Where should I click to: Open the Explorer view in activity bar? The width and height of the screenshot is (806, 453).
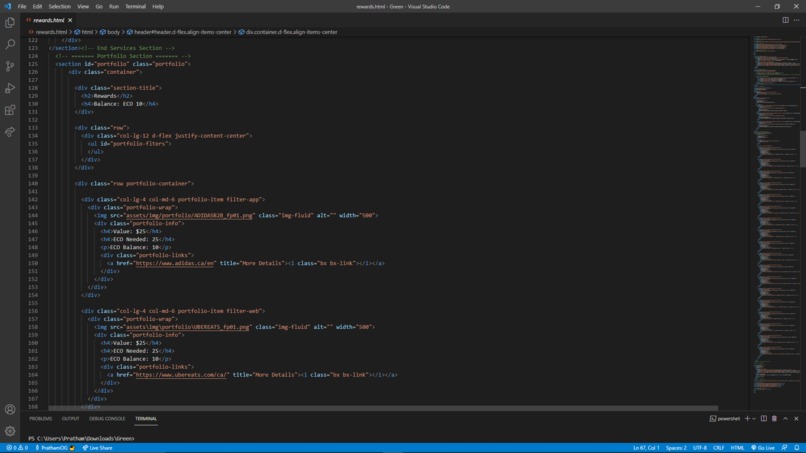[10, 23]
